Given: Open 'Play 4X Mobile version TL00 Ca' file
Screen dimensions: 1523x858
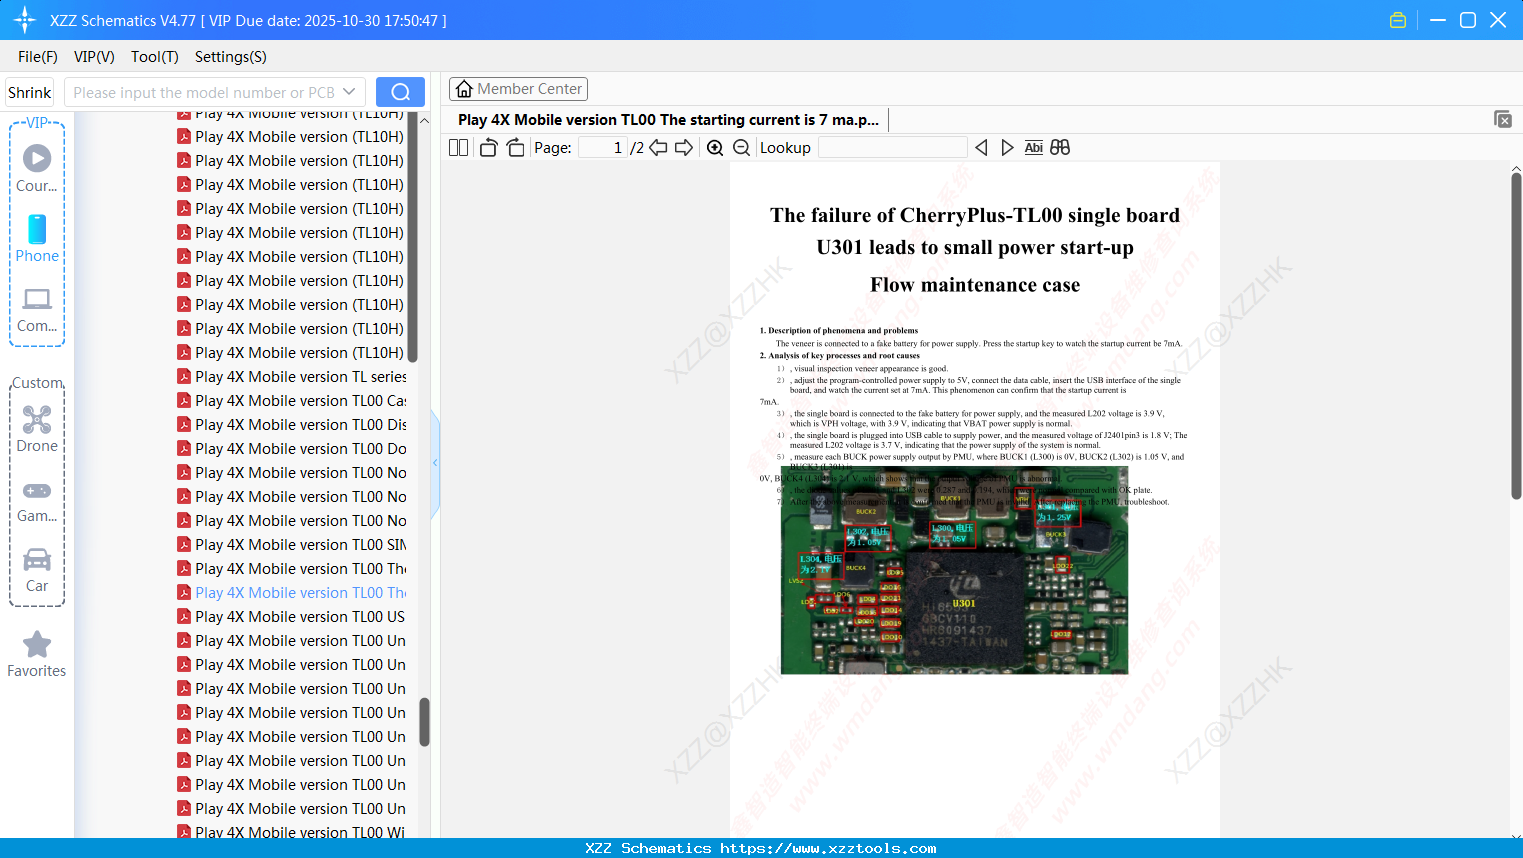Looking at the screenshot, I should point(292,401).
